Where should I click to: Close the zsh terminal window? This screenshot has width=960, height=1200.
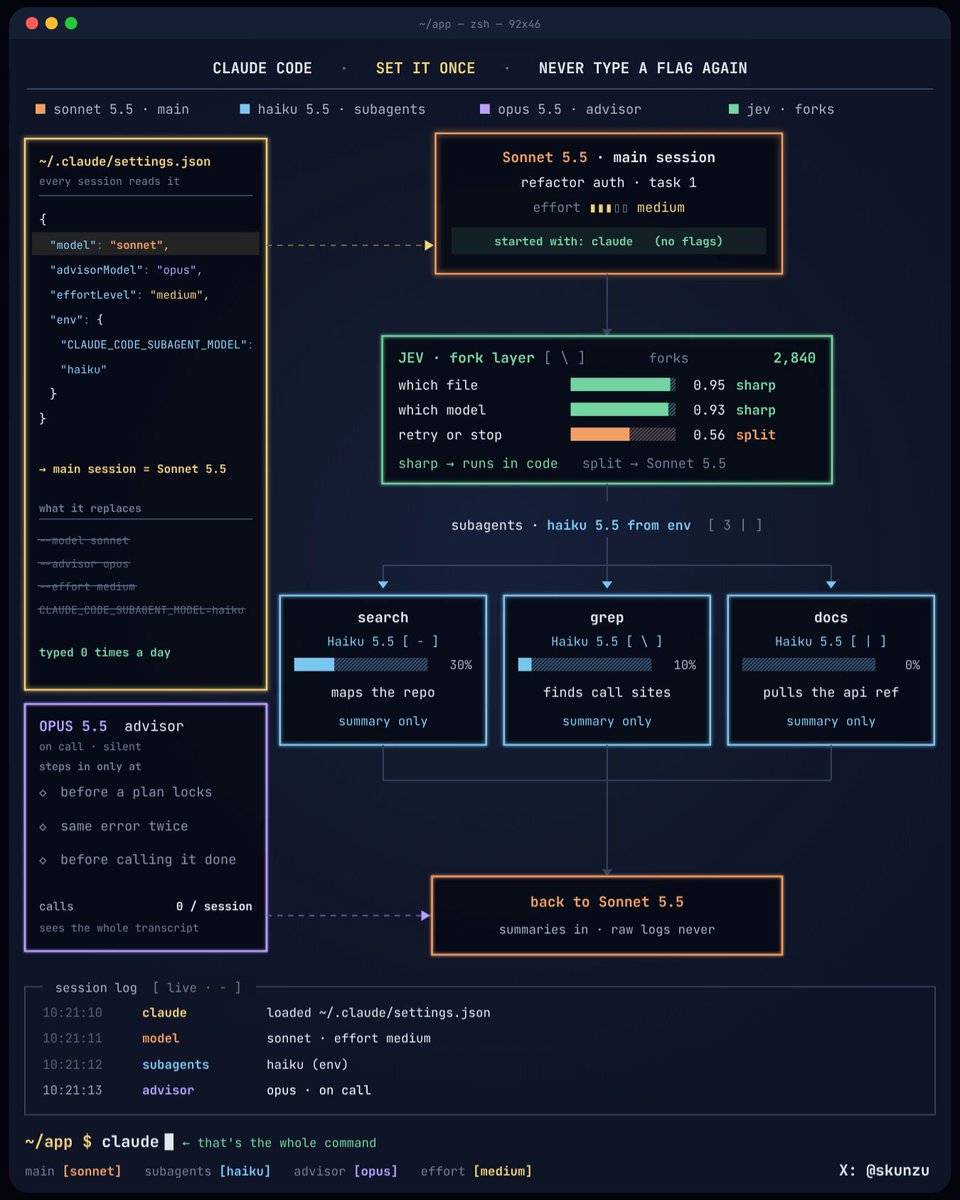[31, 23]
